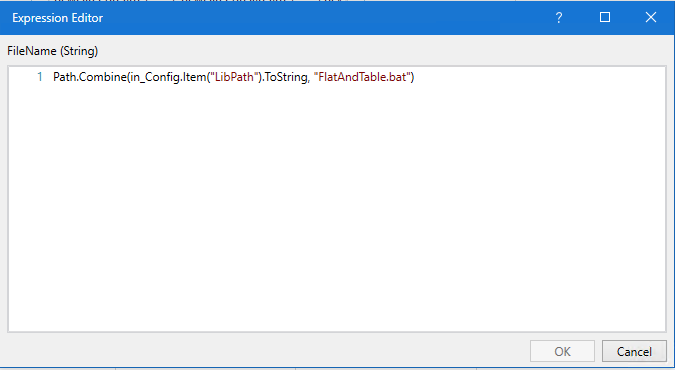Click the opening parenthesis after Combine
The height and width of the screenshot is (370, 675).
pos(128,77)
